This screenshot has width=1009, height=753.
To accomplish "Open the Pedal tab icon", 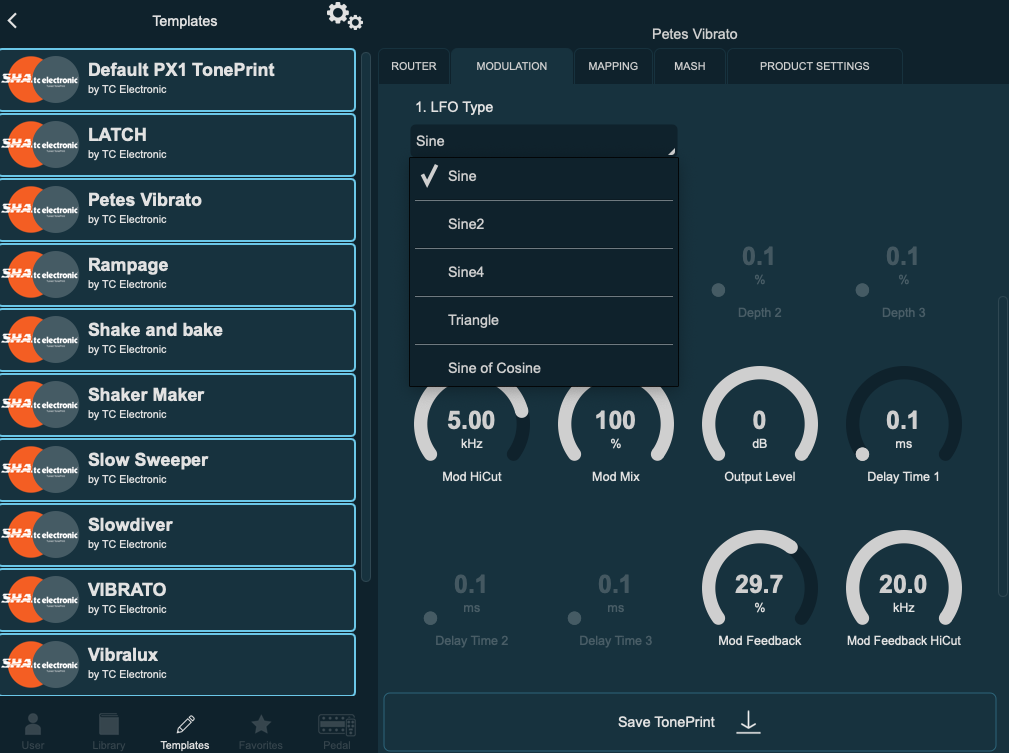I will pos(337,725).
